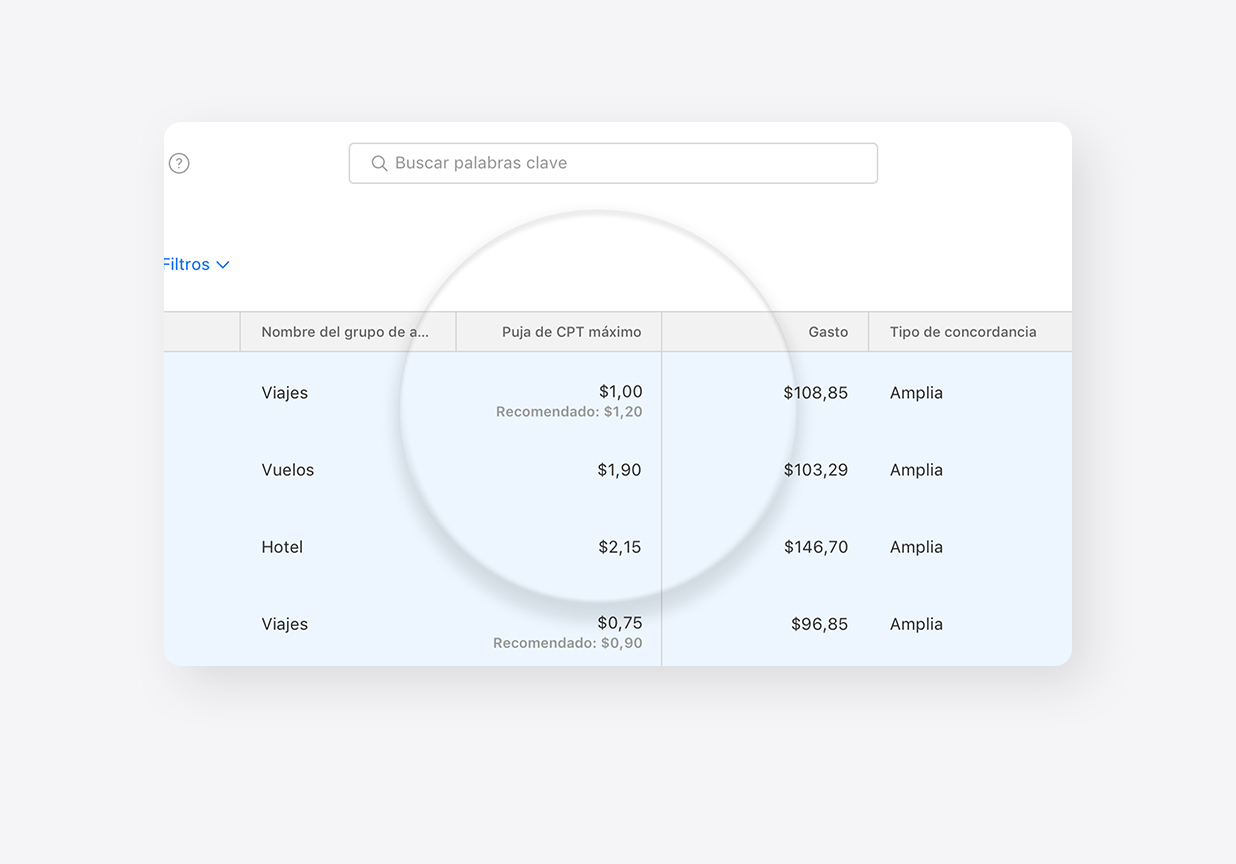Edit the $0,75 max CPT bid
1236x864 pixels.
(619, 623)
